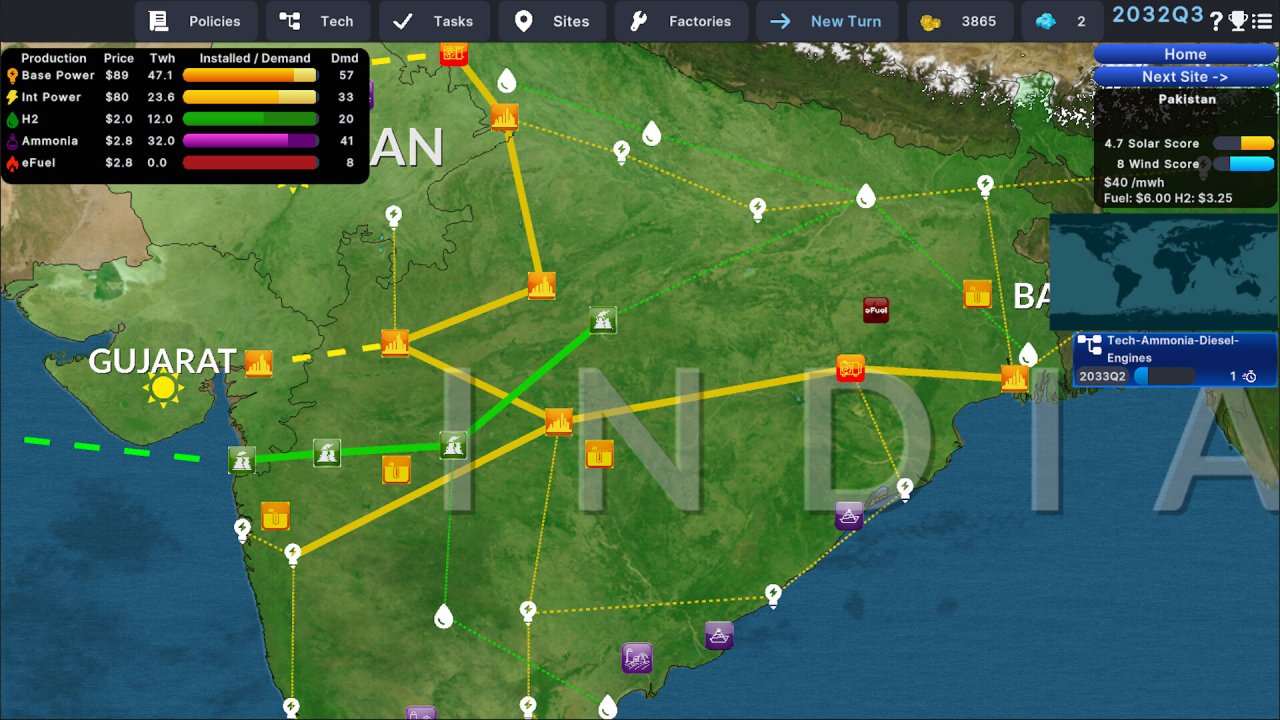Open the Tech tree tab
The width and height of the screenshot is (1280, 720).
coord(316,21)
